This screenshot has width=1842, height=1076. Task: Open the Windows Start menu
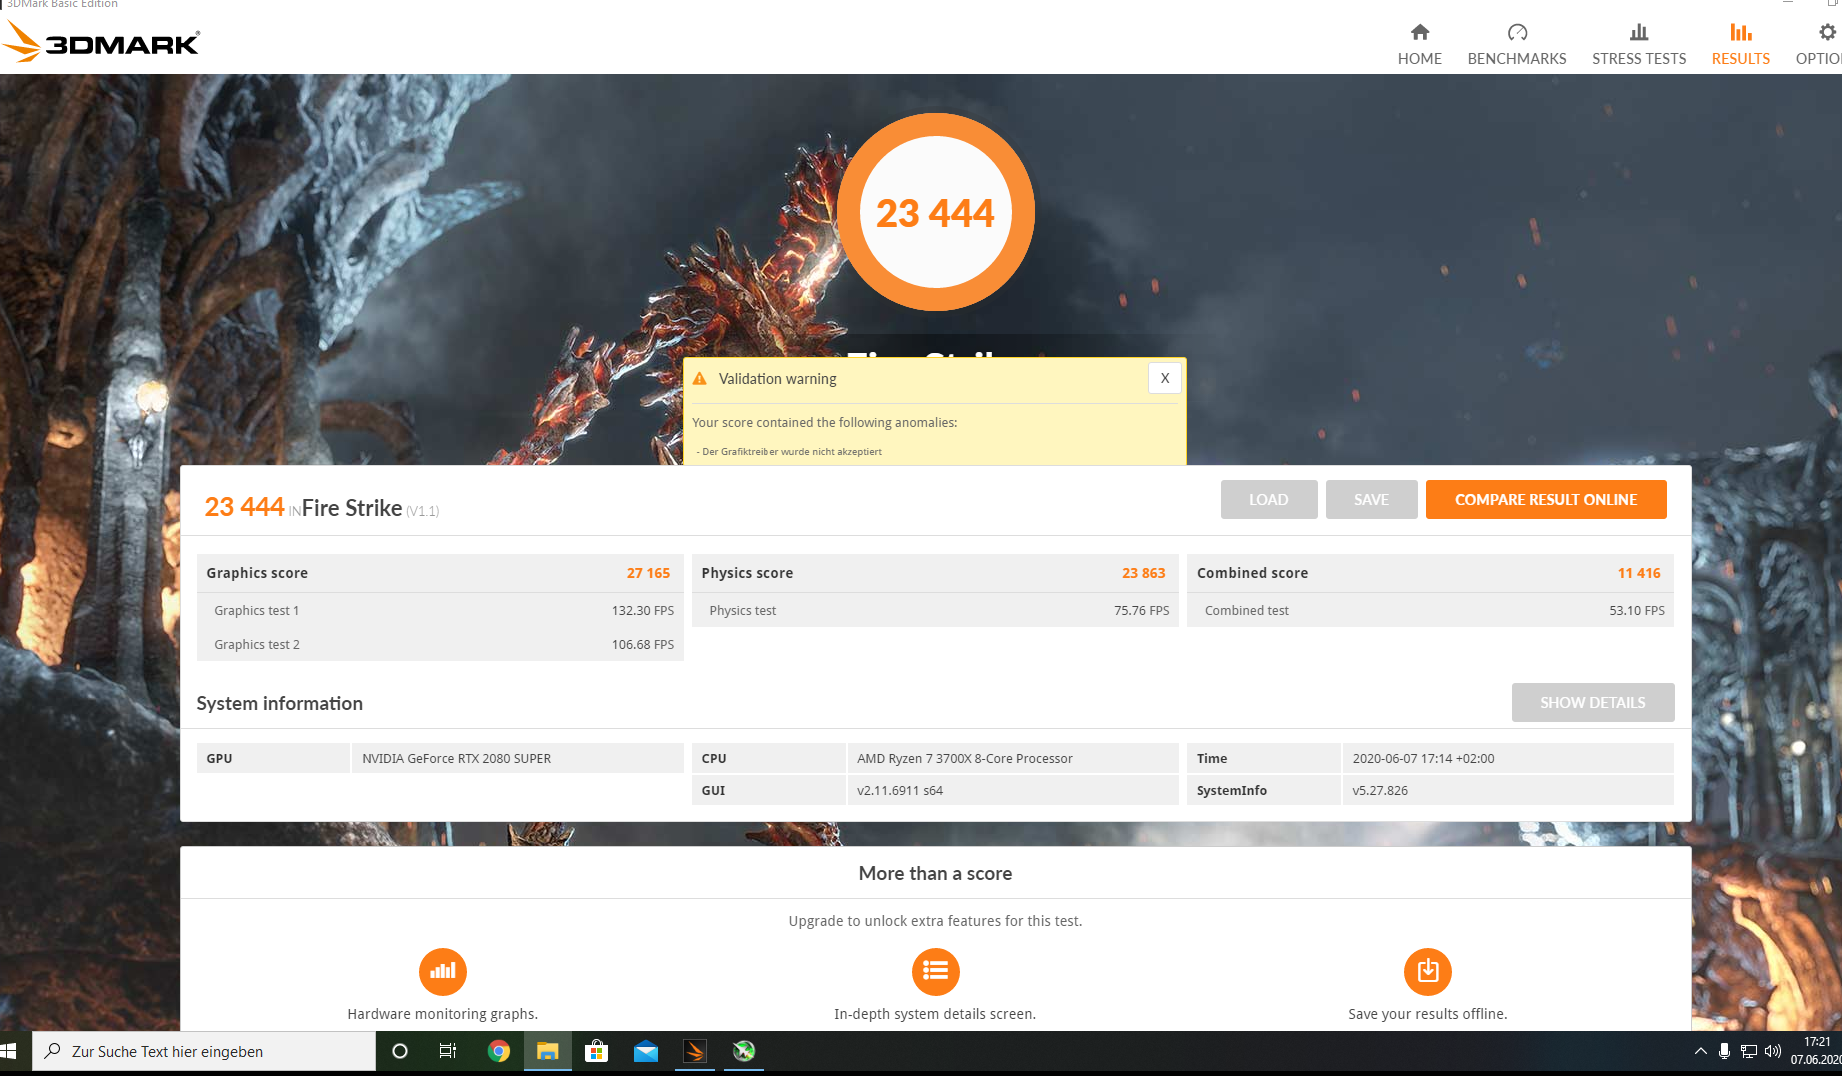(9, 1051)
